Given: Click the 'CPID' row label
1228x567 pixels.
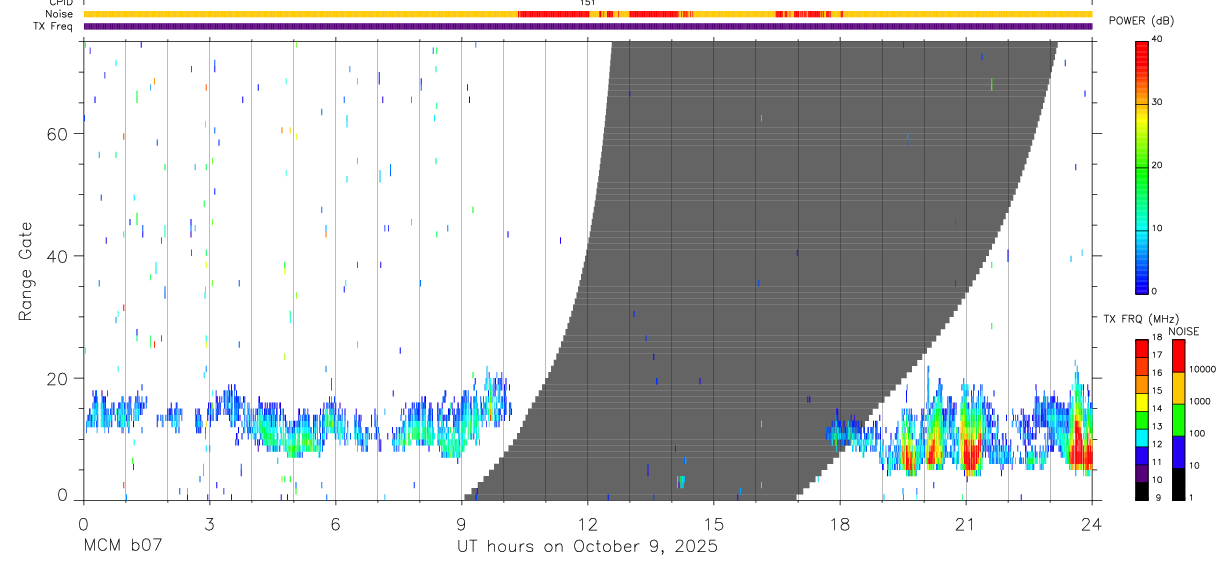Looking at the screenshot, I should click(x=61, y=3).
